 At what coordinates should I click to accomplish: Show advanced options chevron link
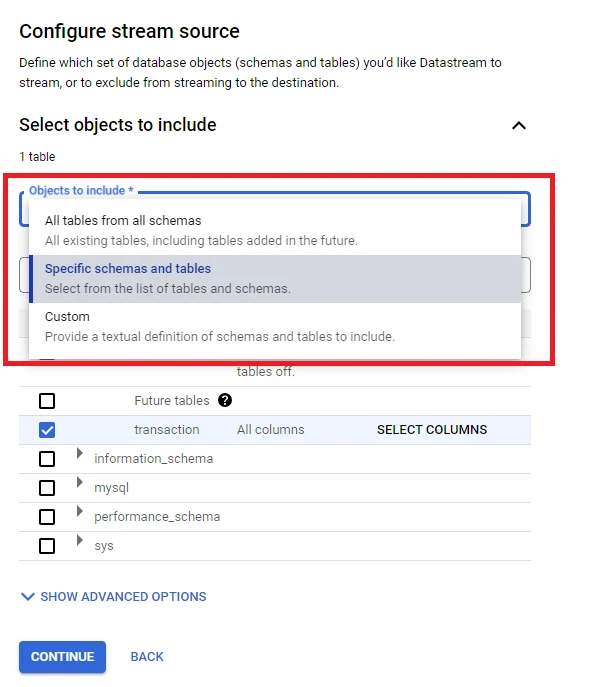pos(113,597)
